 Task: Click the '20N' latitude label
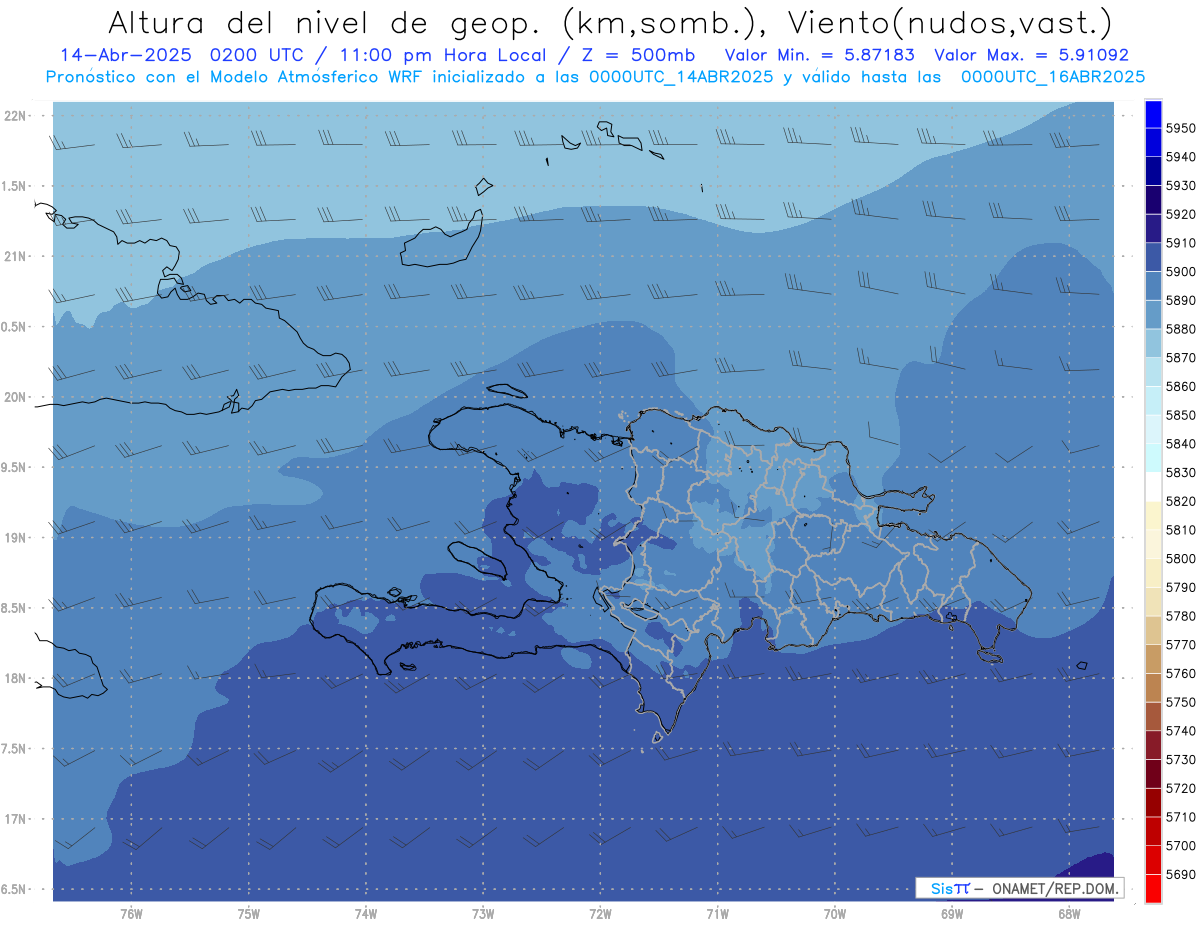[x=14, y=398]
